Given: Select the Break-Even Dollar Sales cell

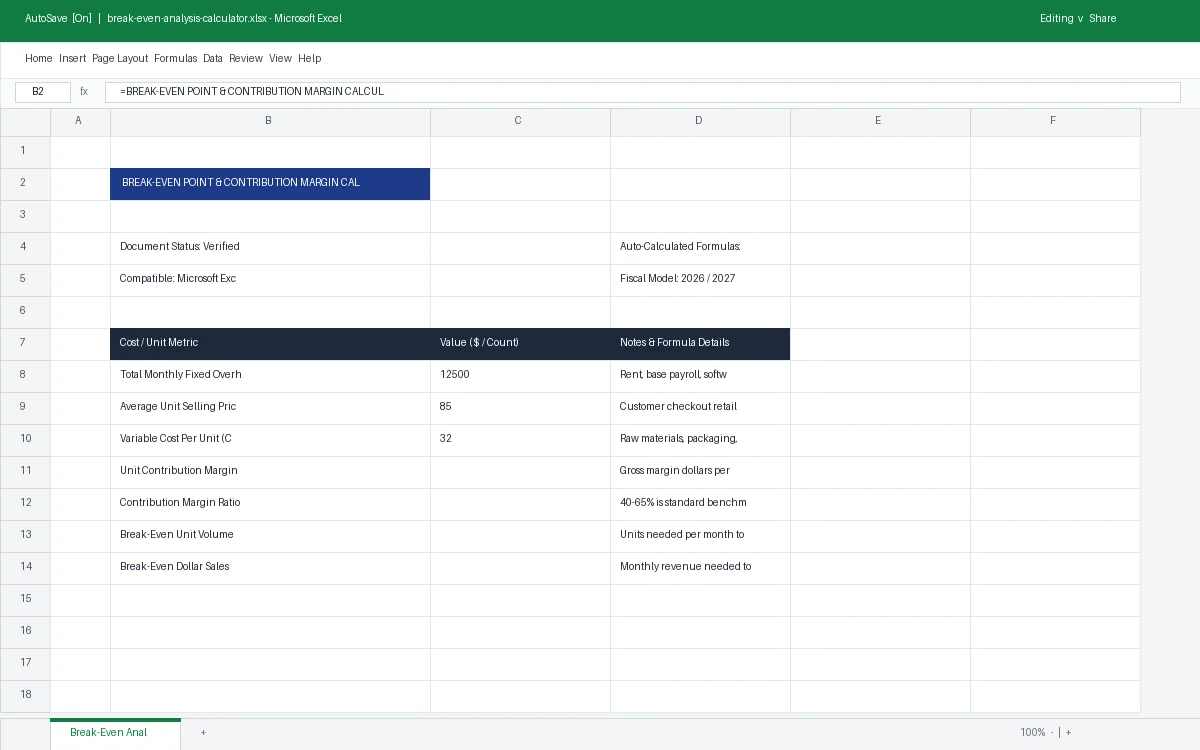Looking at the screenshot, I should 270,567.
